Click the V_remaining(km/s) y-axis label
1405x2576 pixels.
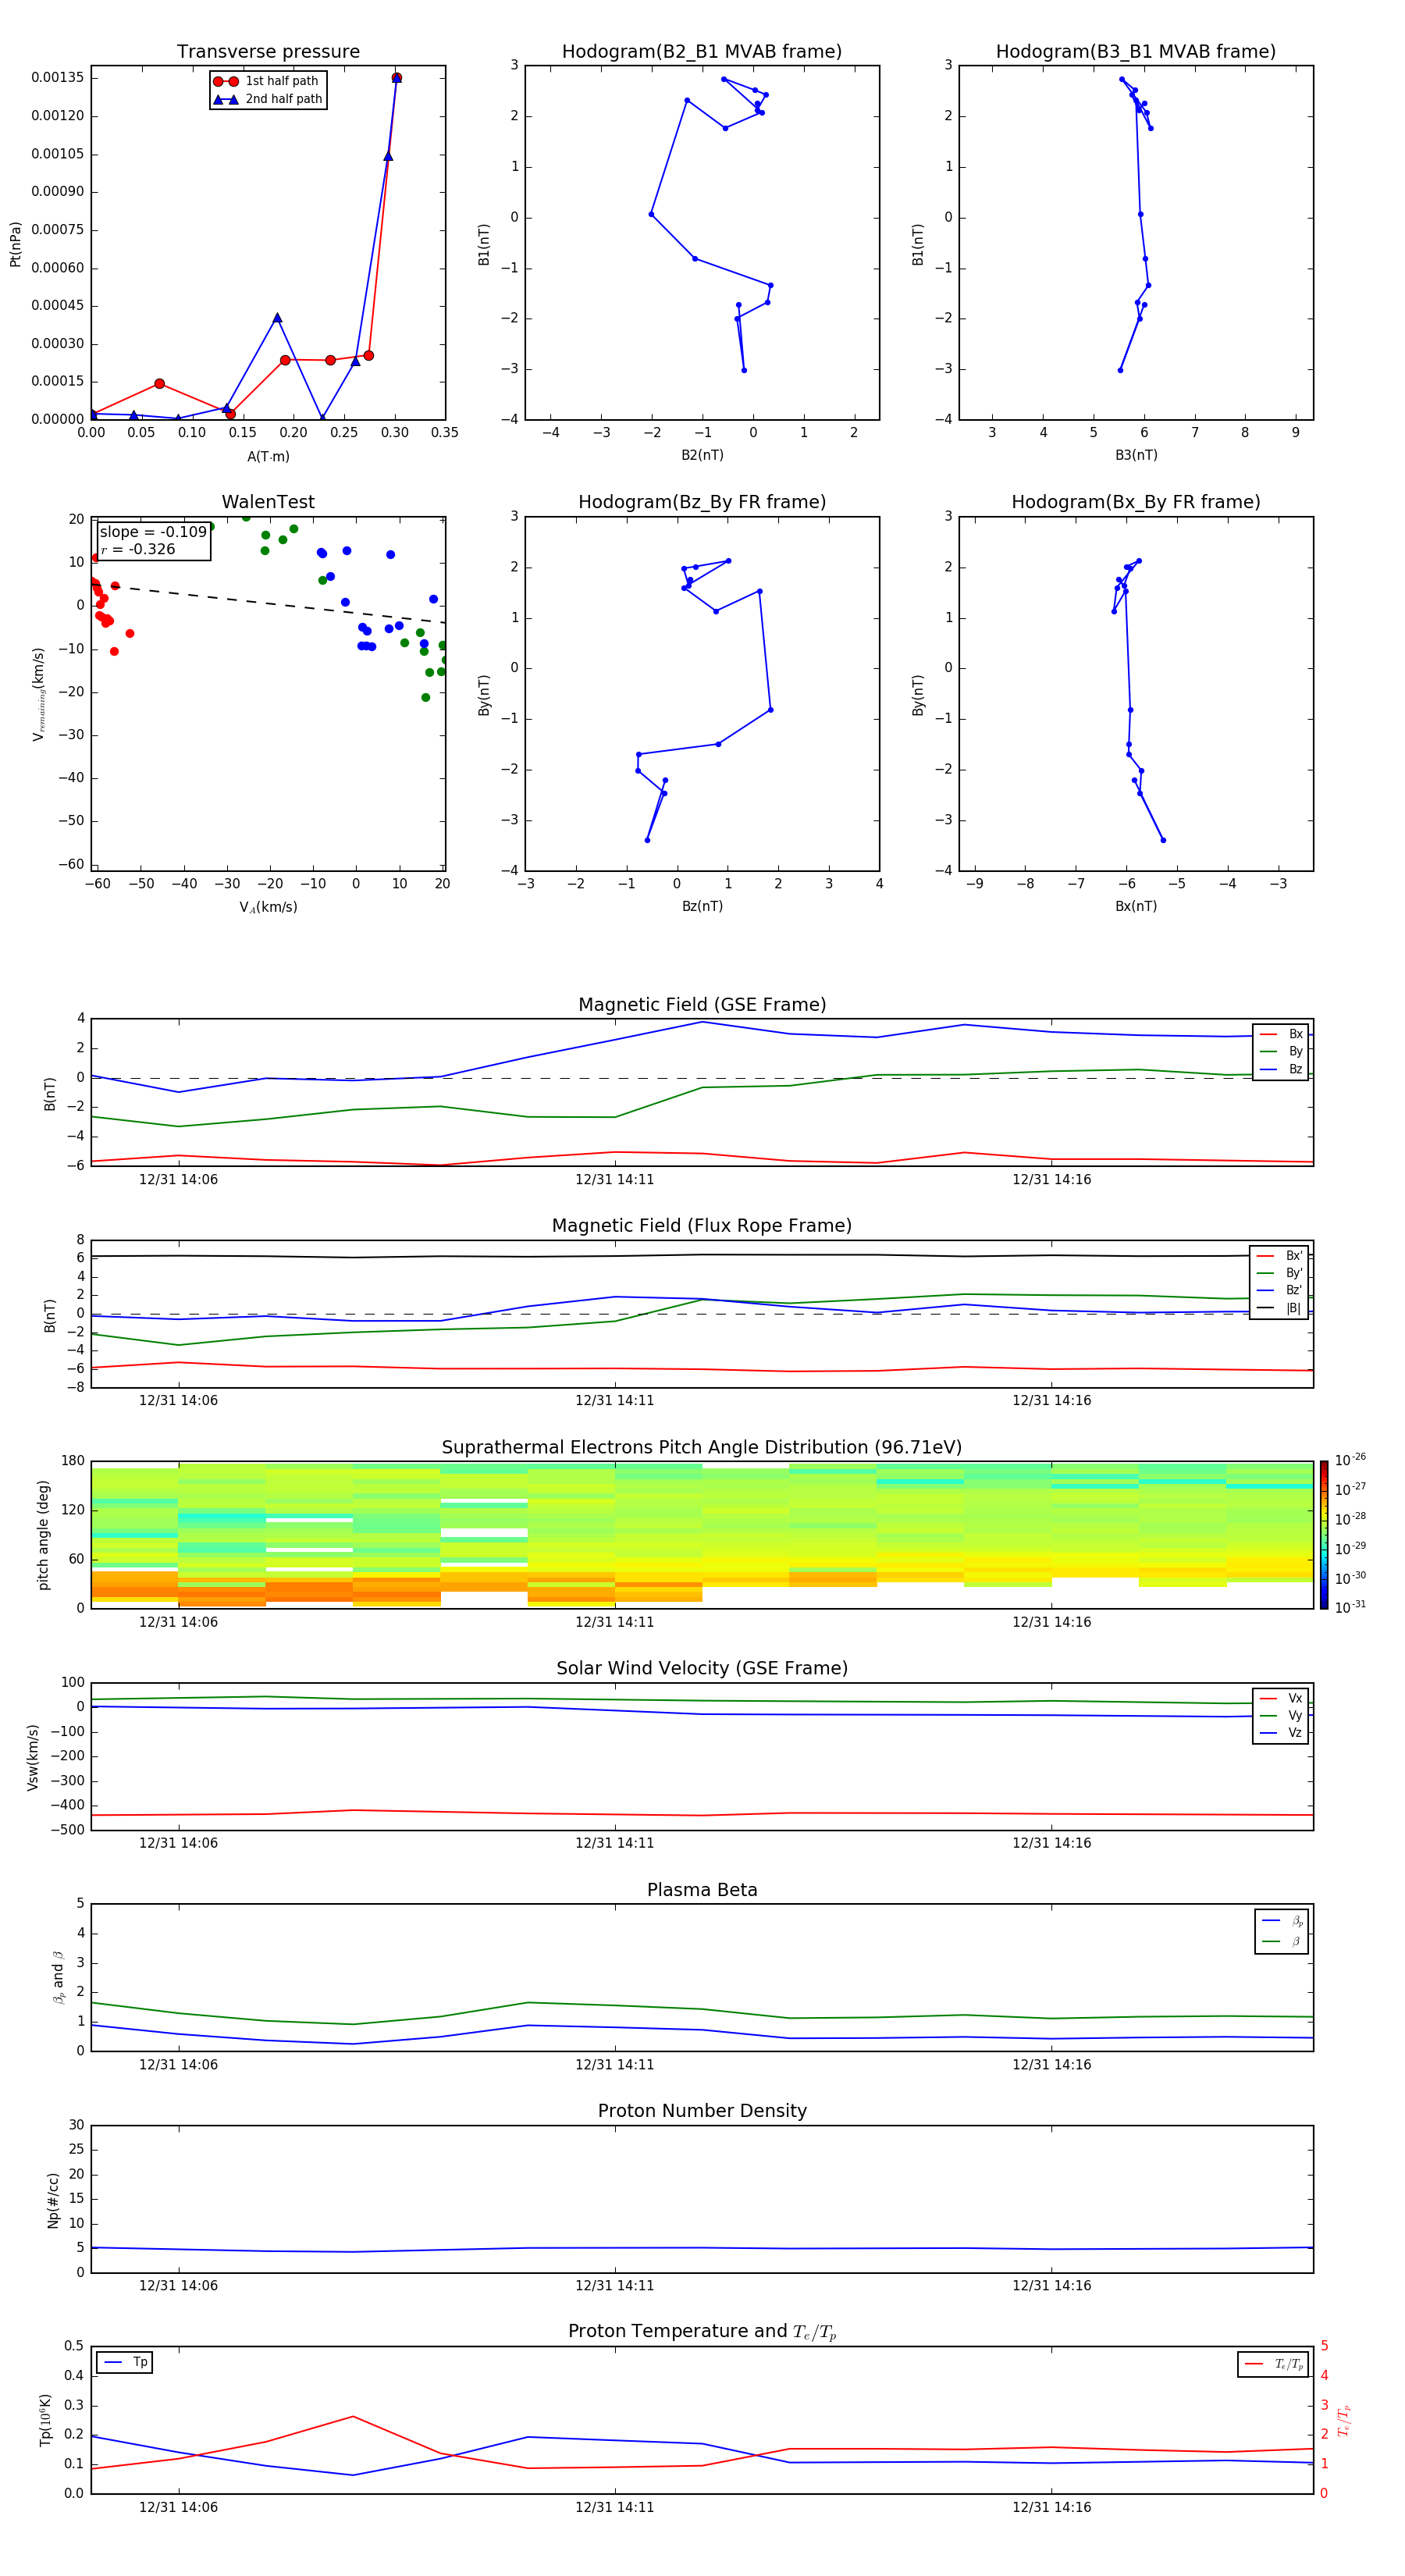[x=39, y=694]
